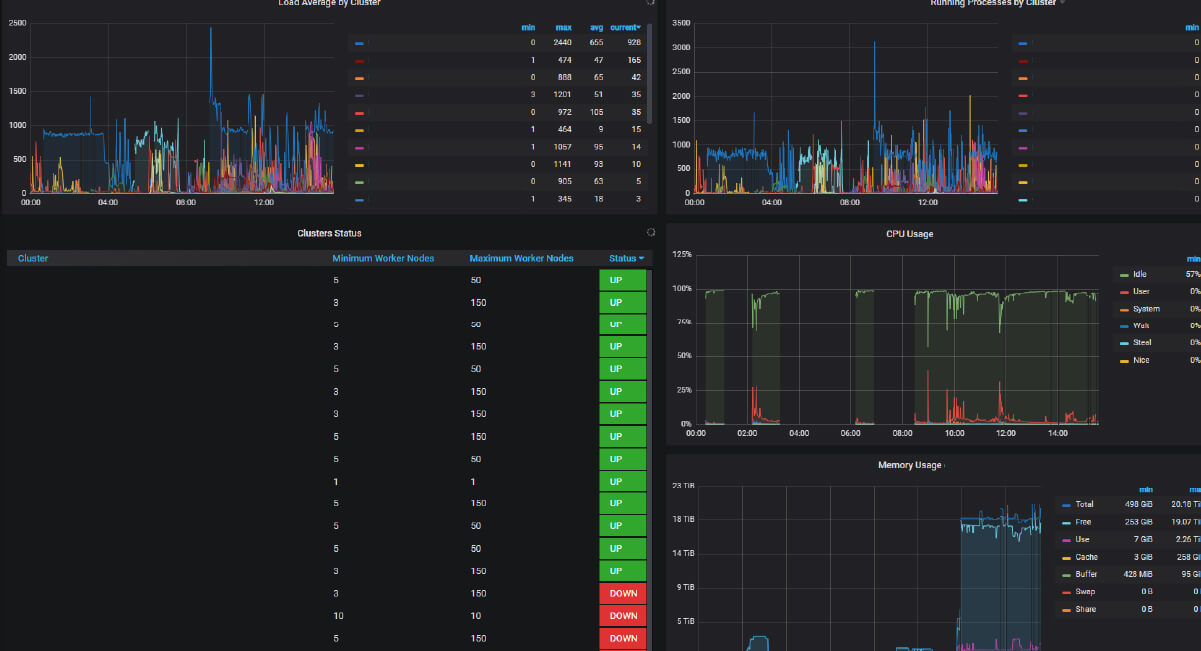1201x651 pixels.
Task: Select max value 2440 in Load Average legend
Action: pos(562,44)
